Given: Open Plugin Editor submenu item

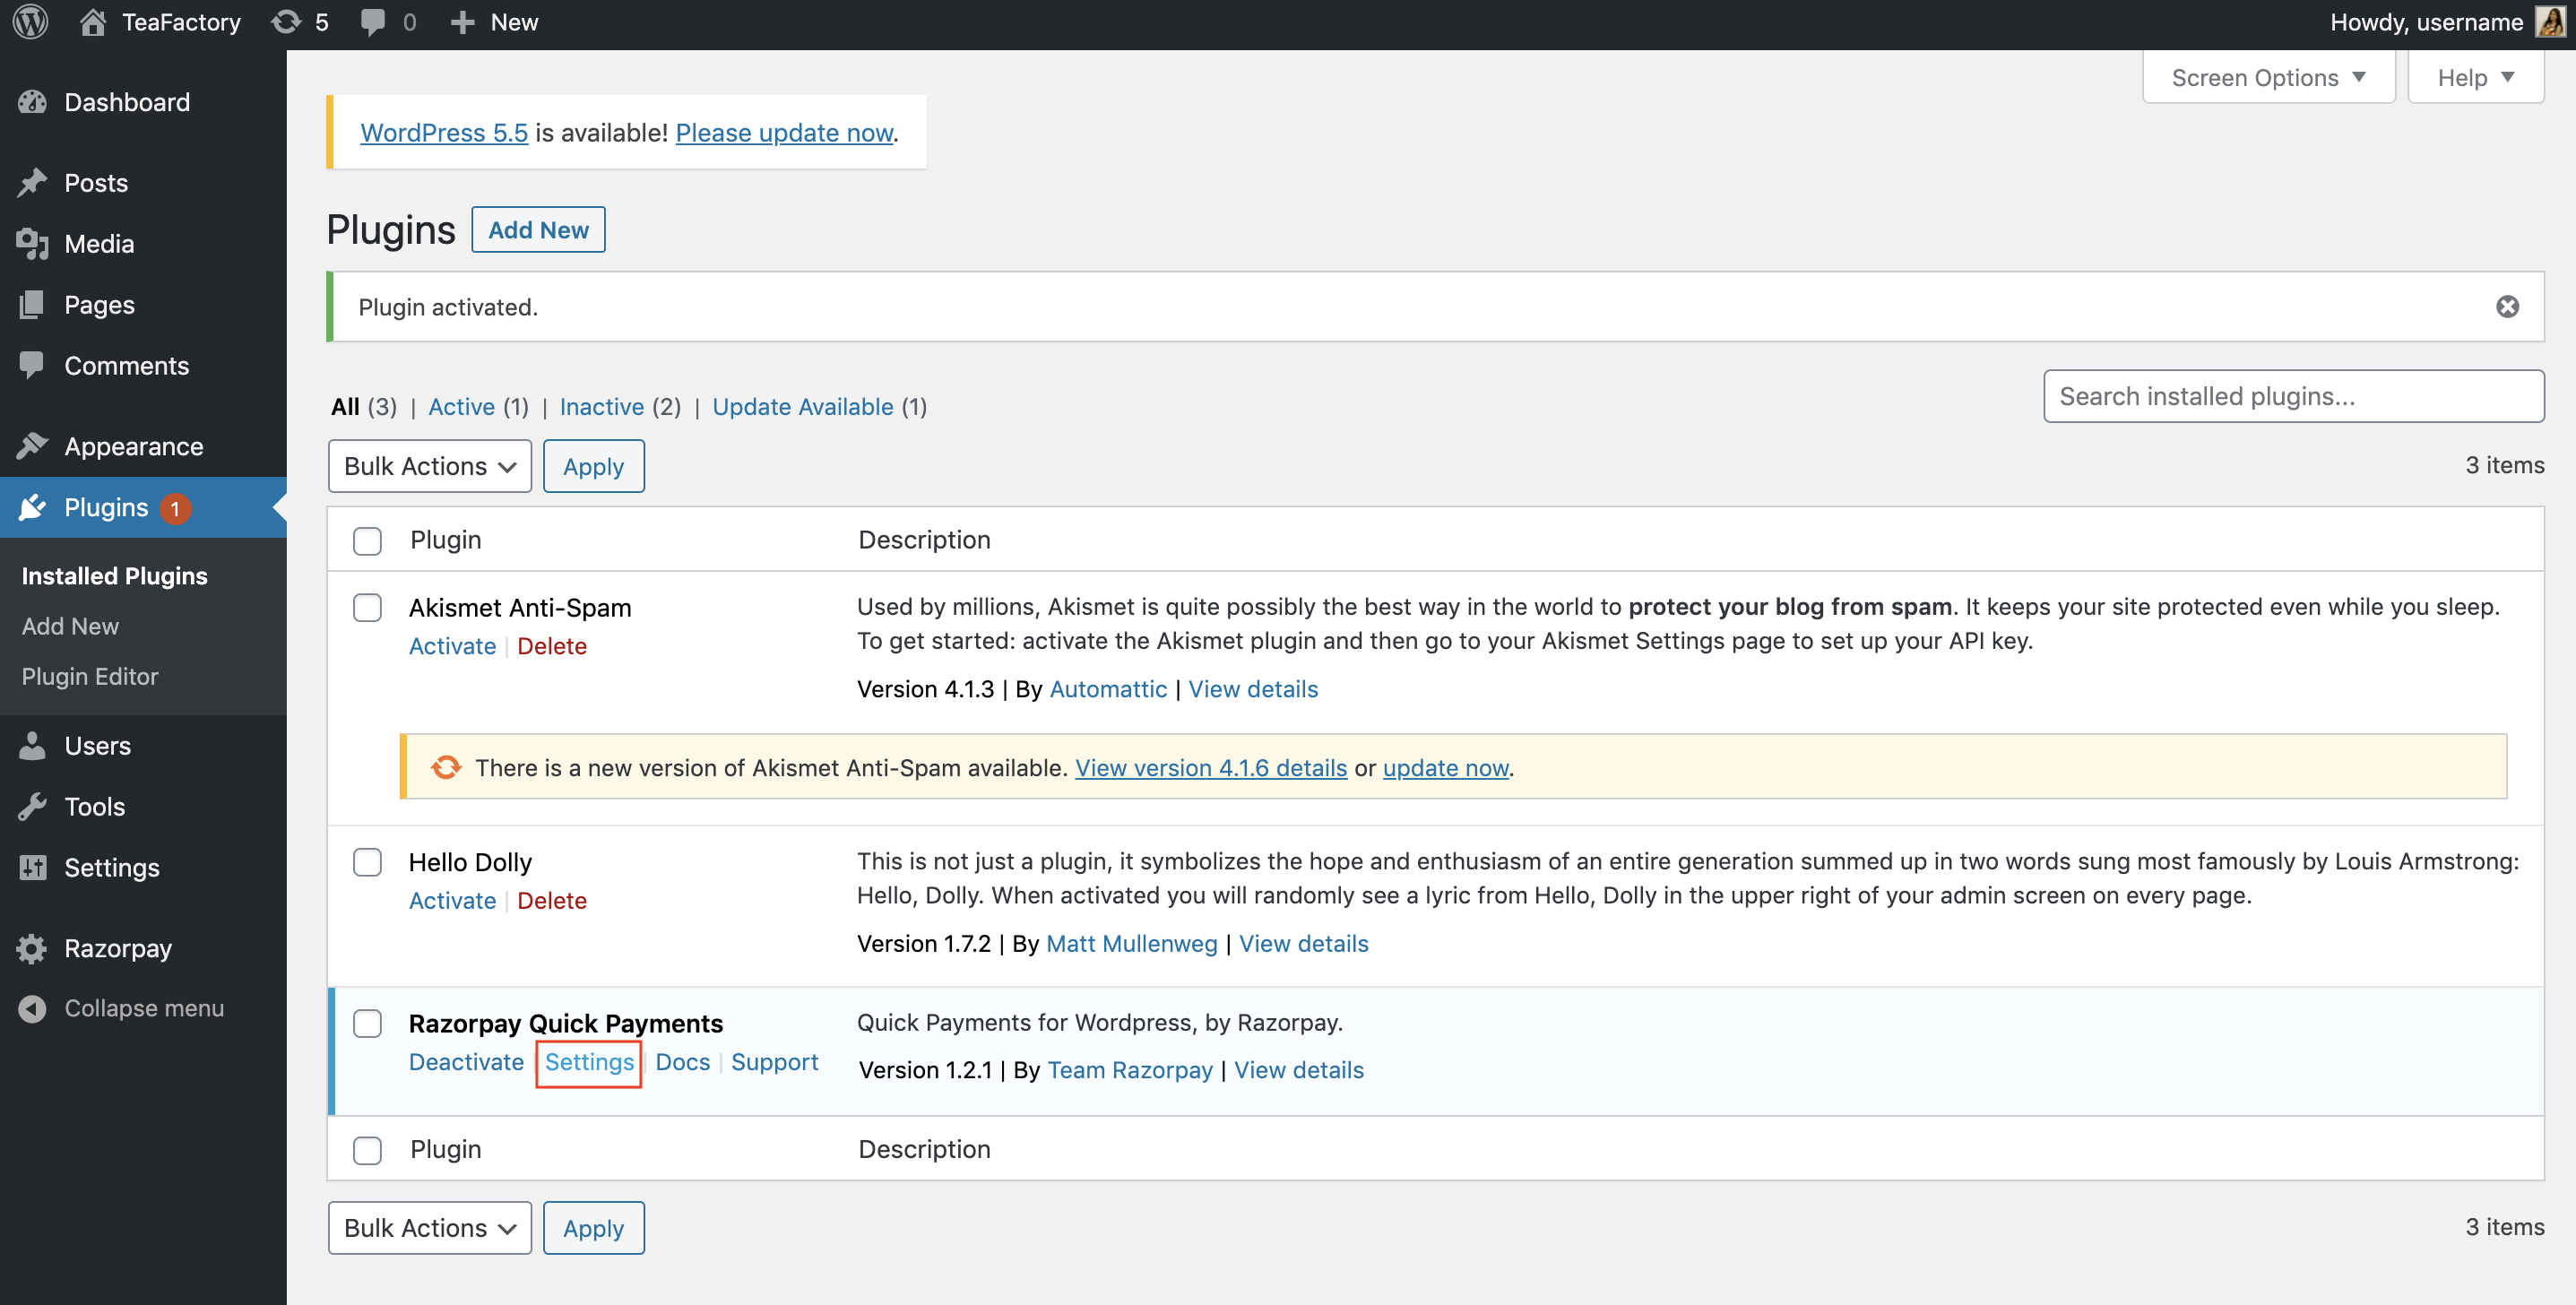Looking at the screenshot, I should click(x=90, y=676).
